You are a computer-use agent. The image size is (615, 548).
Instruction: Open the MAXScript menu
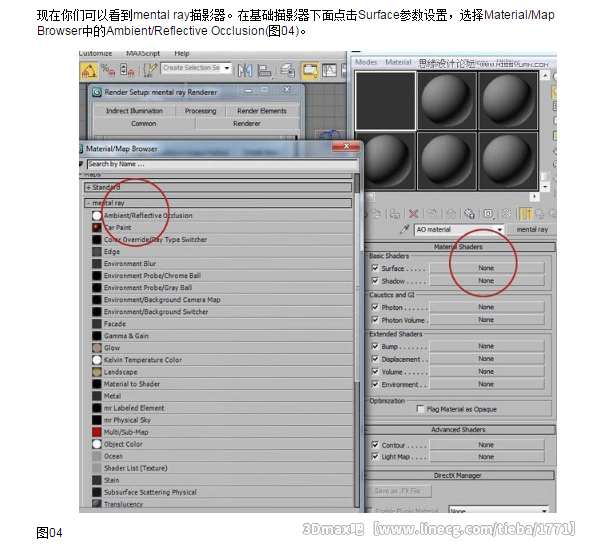click(143, 53)
